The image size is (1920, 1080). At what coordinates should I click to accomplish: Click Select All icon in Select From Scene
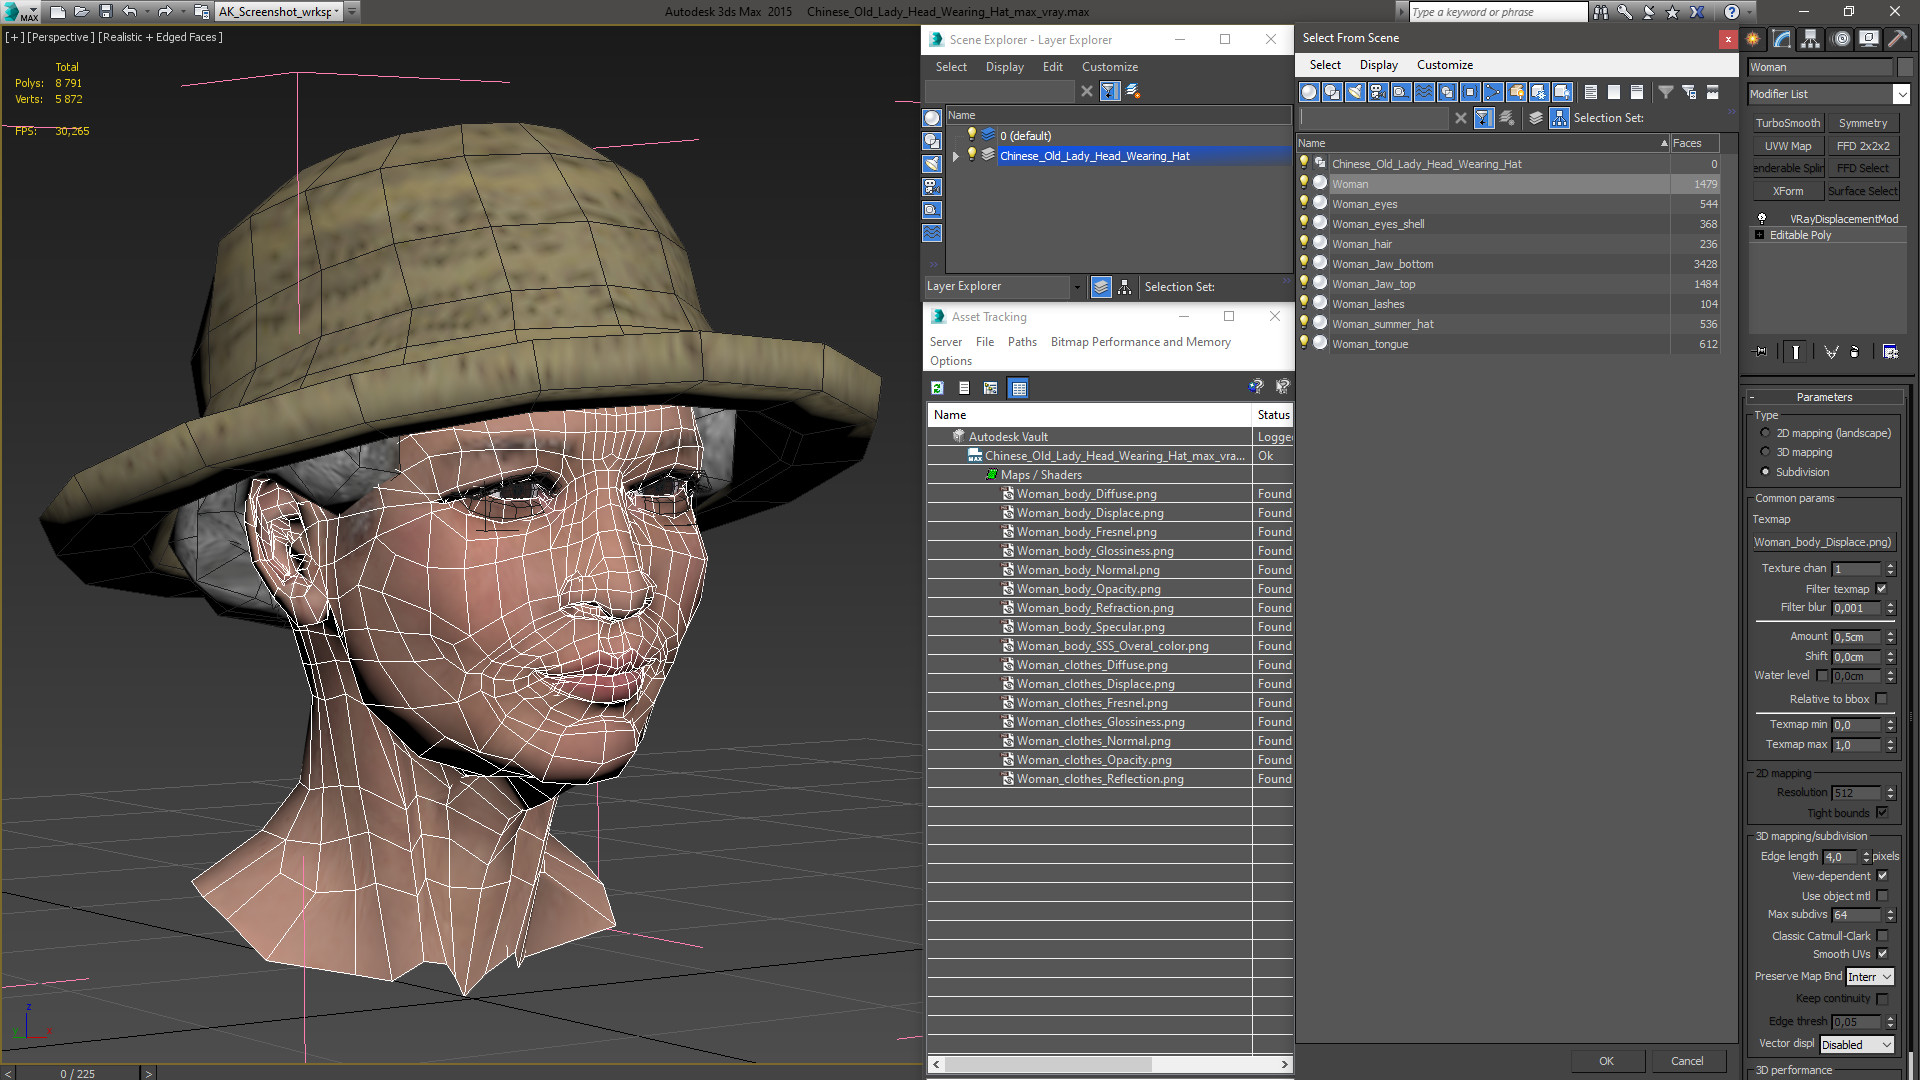pos(1591,92)
